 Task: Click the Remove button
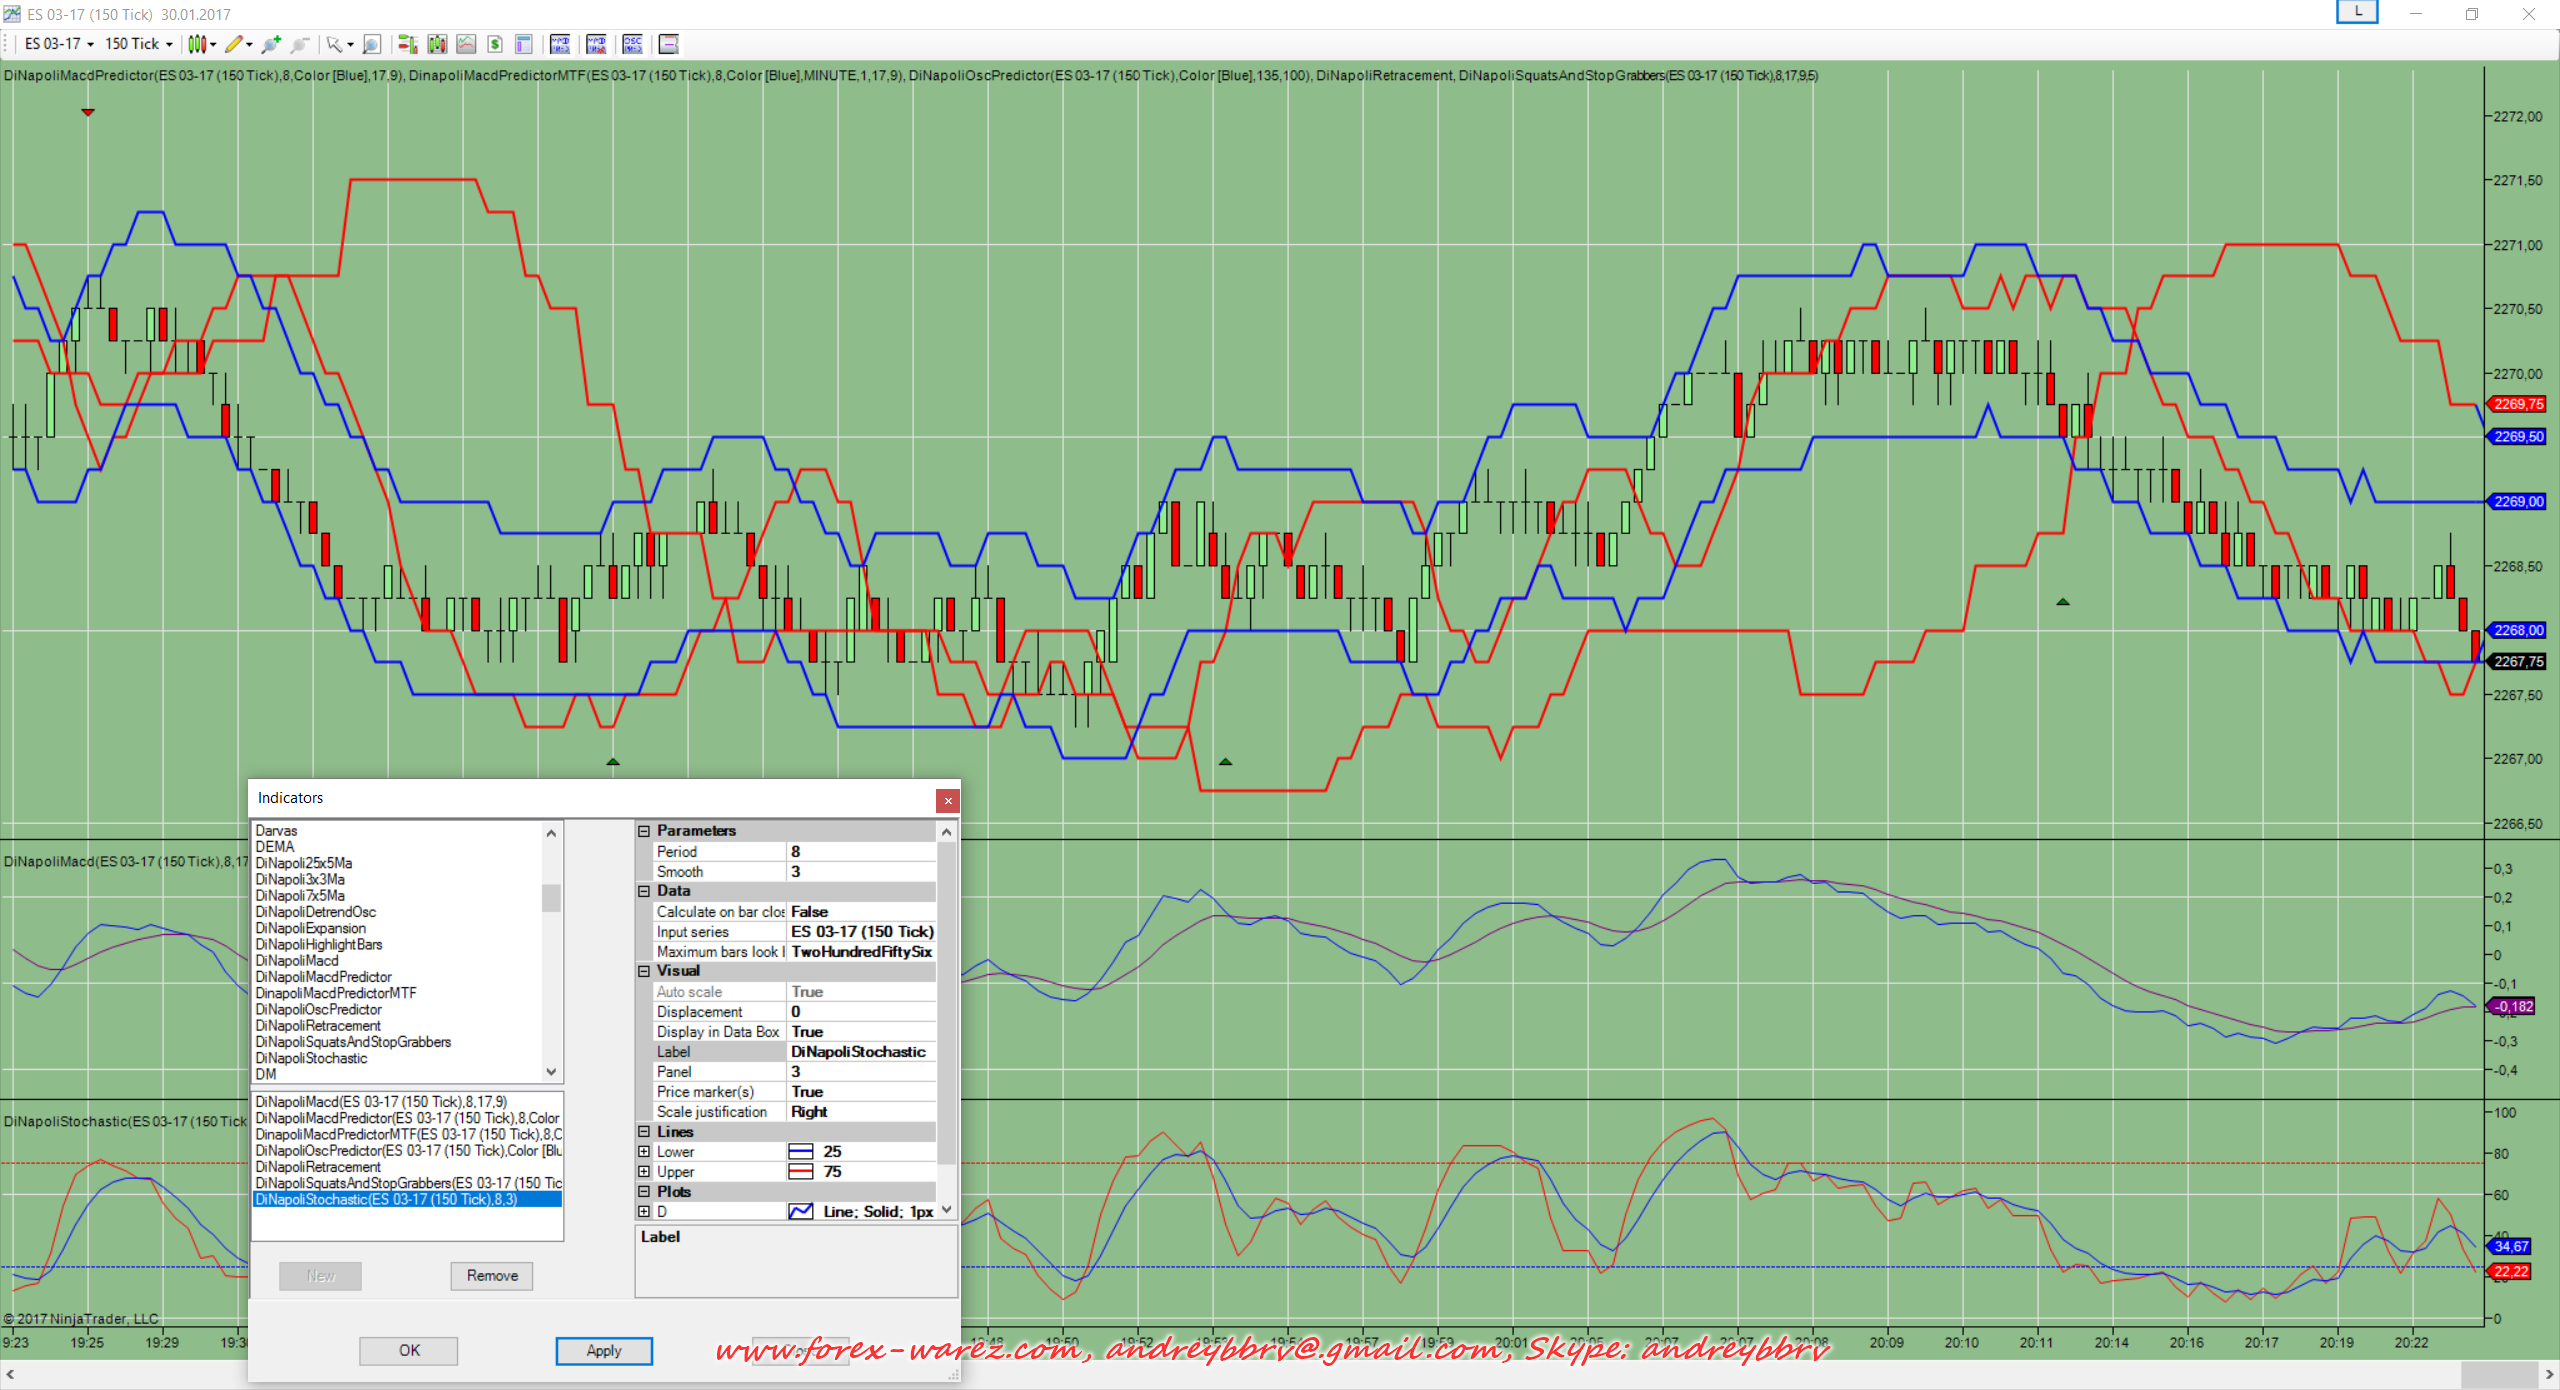point(491,1276)
